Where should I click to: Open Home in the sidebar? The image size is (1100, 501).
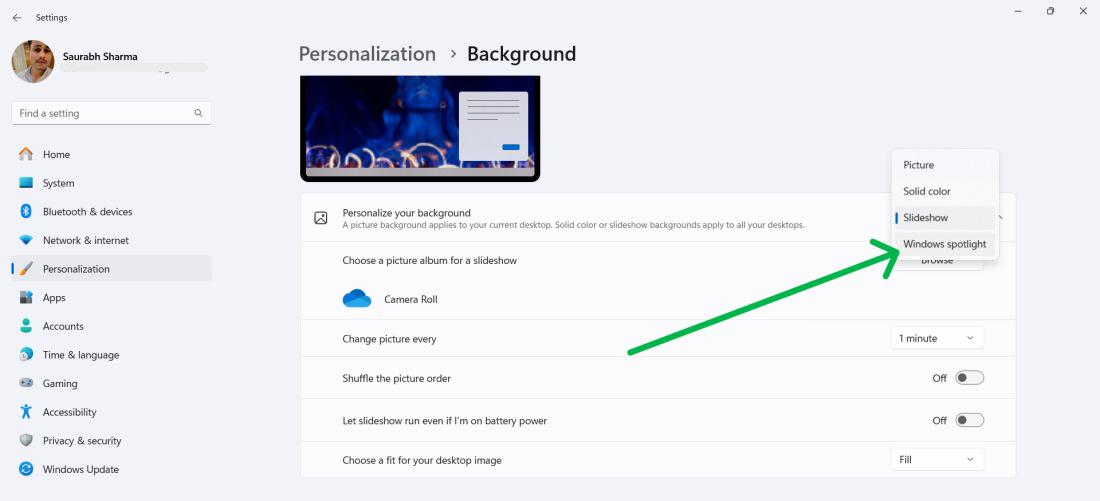pyautogui.click(x=112, y=154)
